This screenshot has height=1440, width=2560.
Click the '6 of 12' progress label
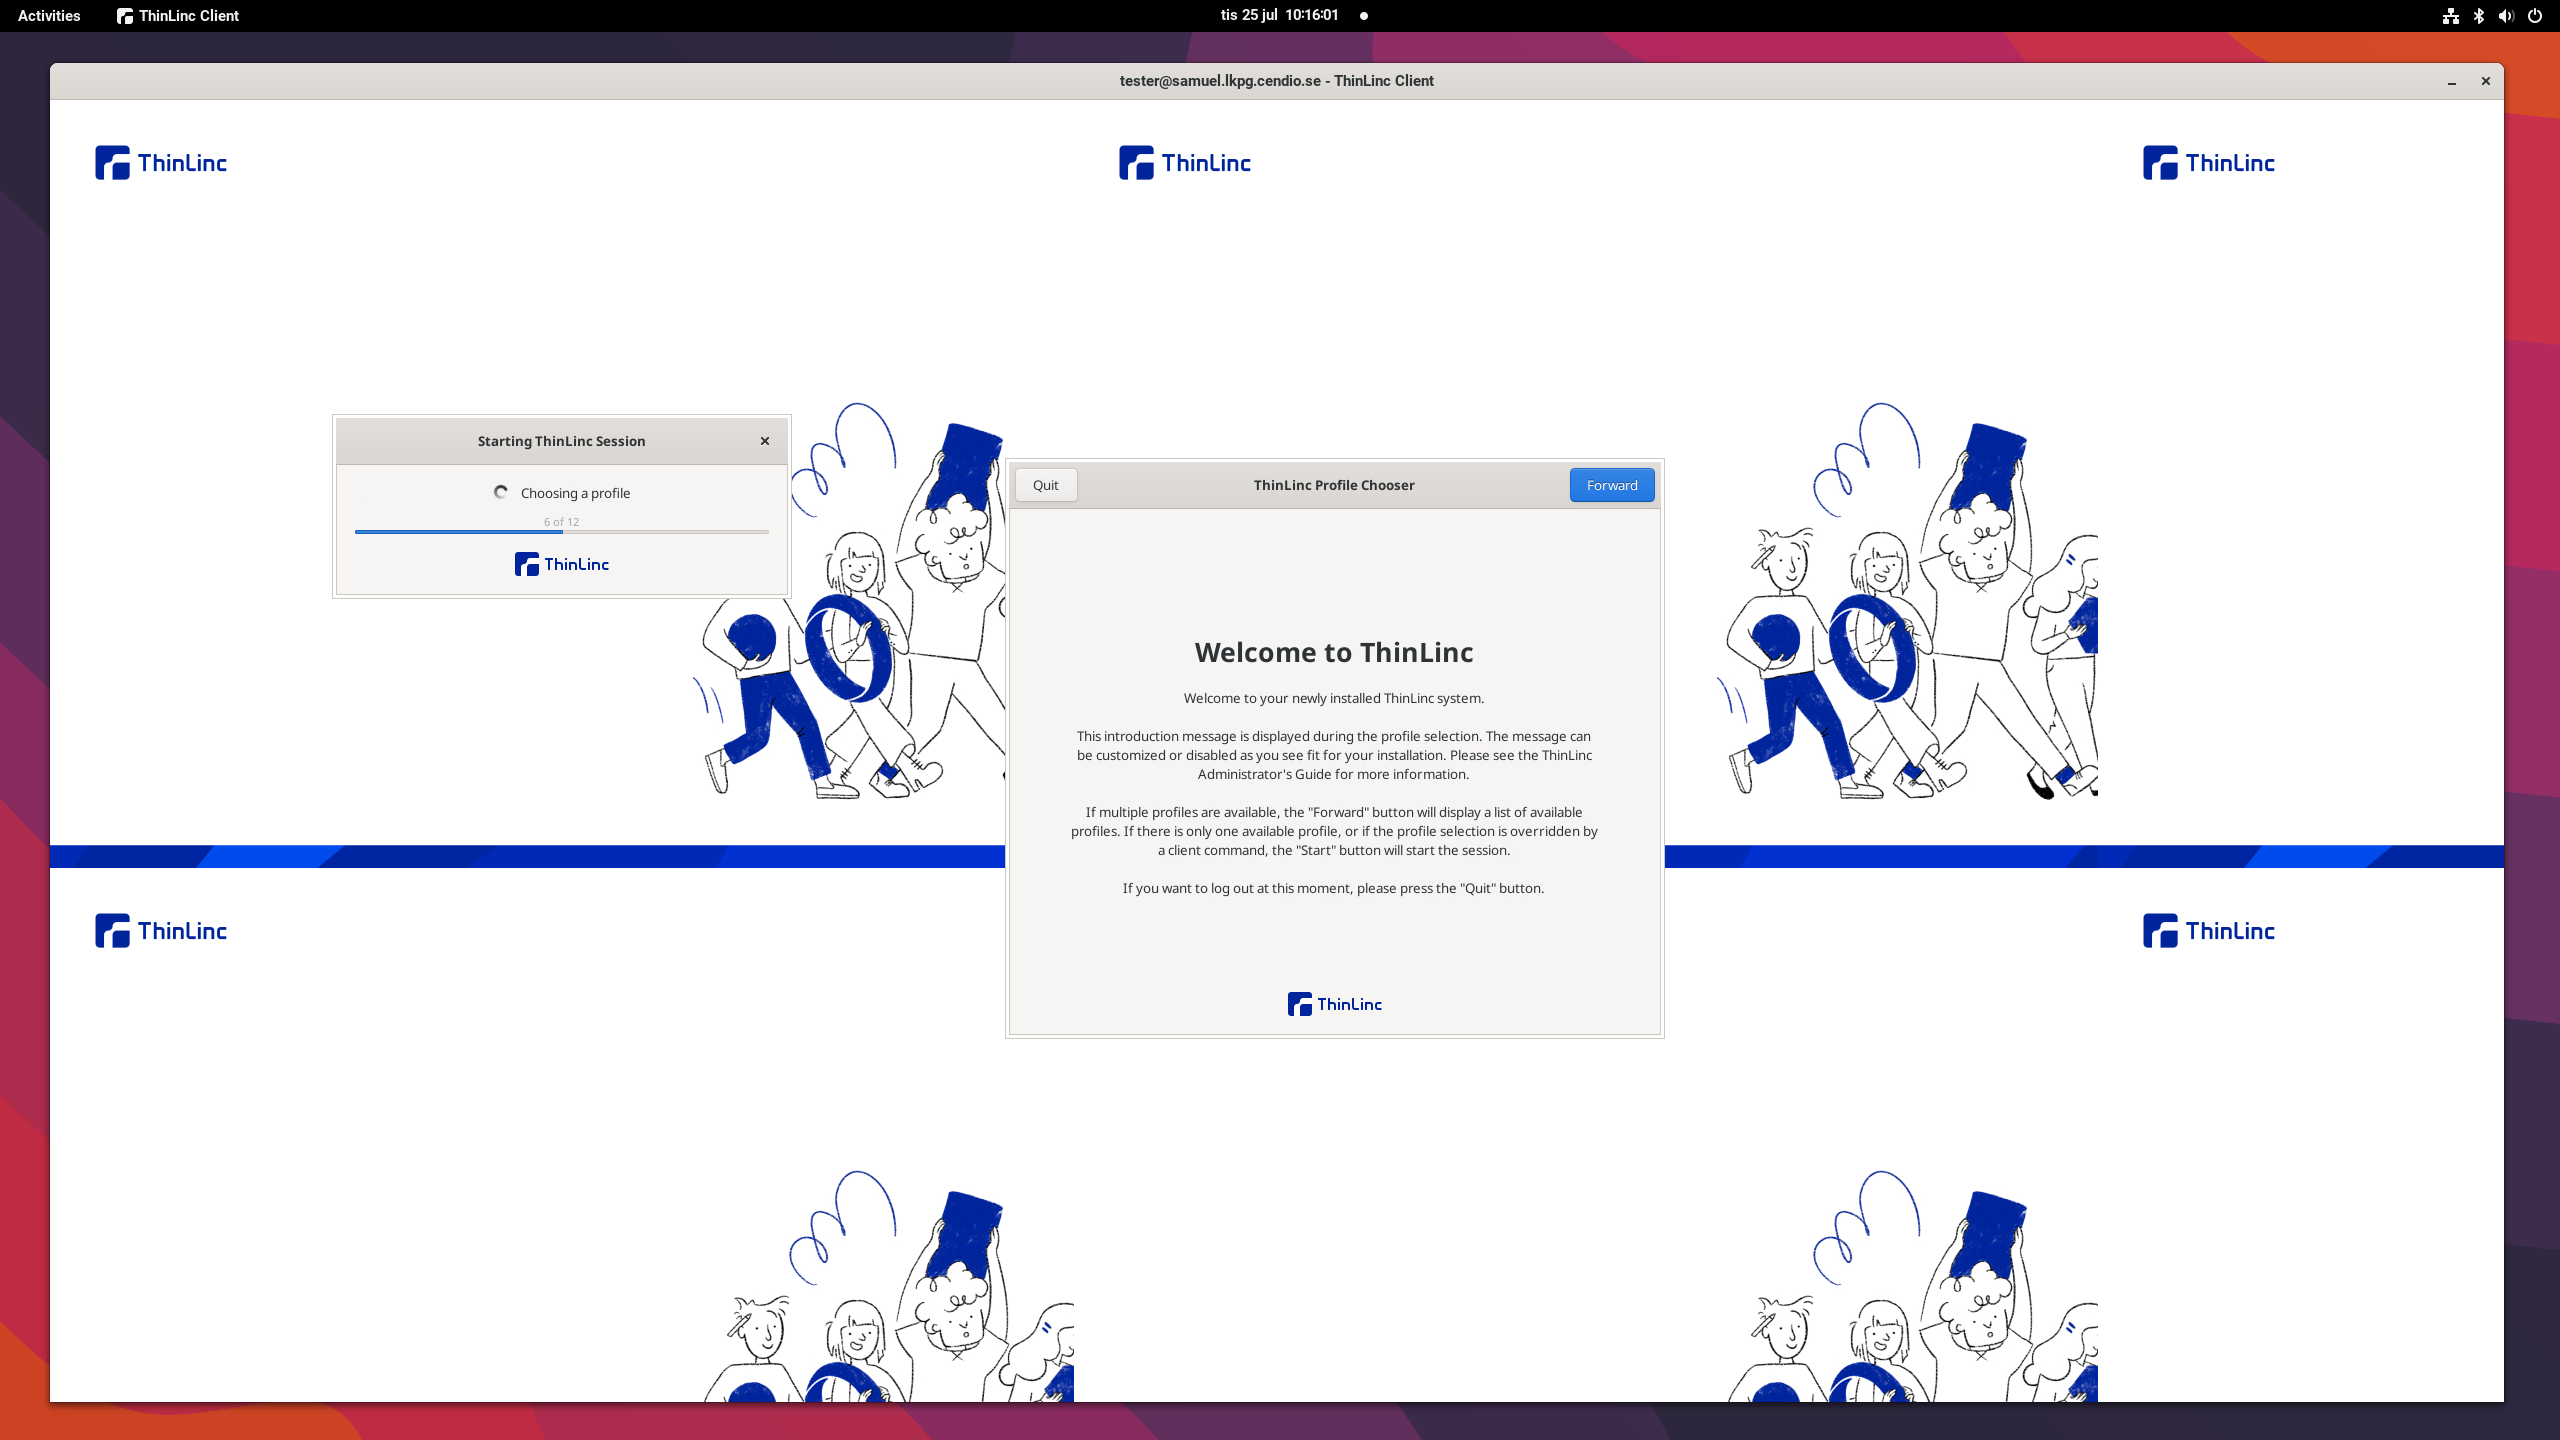(x=561, y=522)
